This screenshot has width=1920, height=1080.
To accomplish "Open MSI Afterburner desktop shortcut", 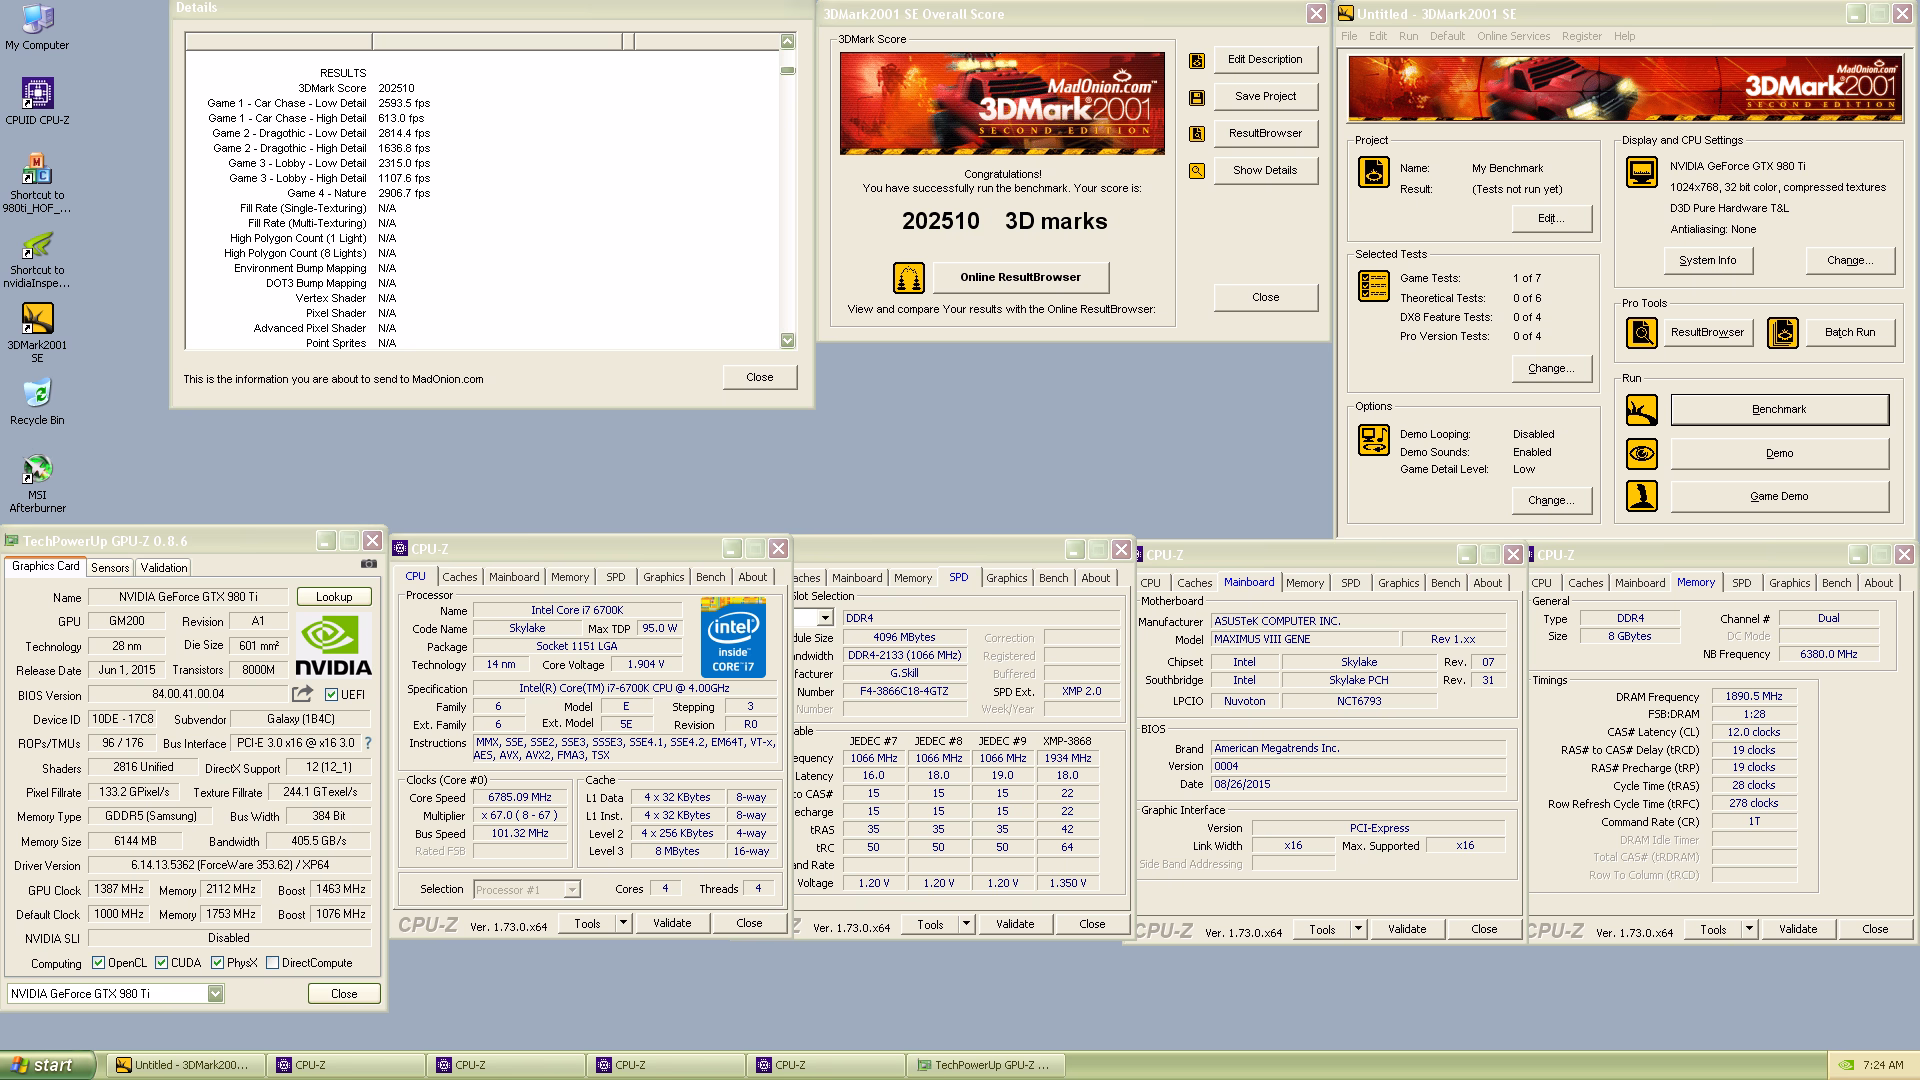I will pyautogui.click(x=37, y=470).
